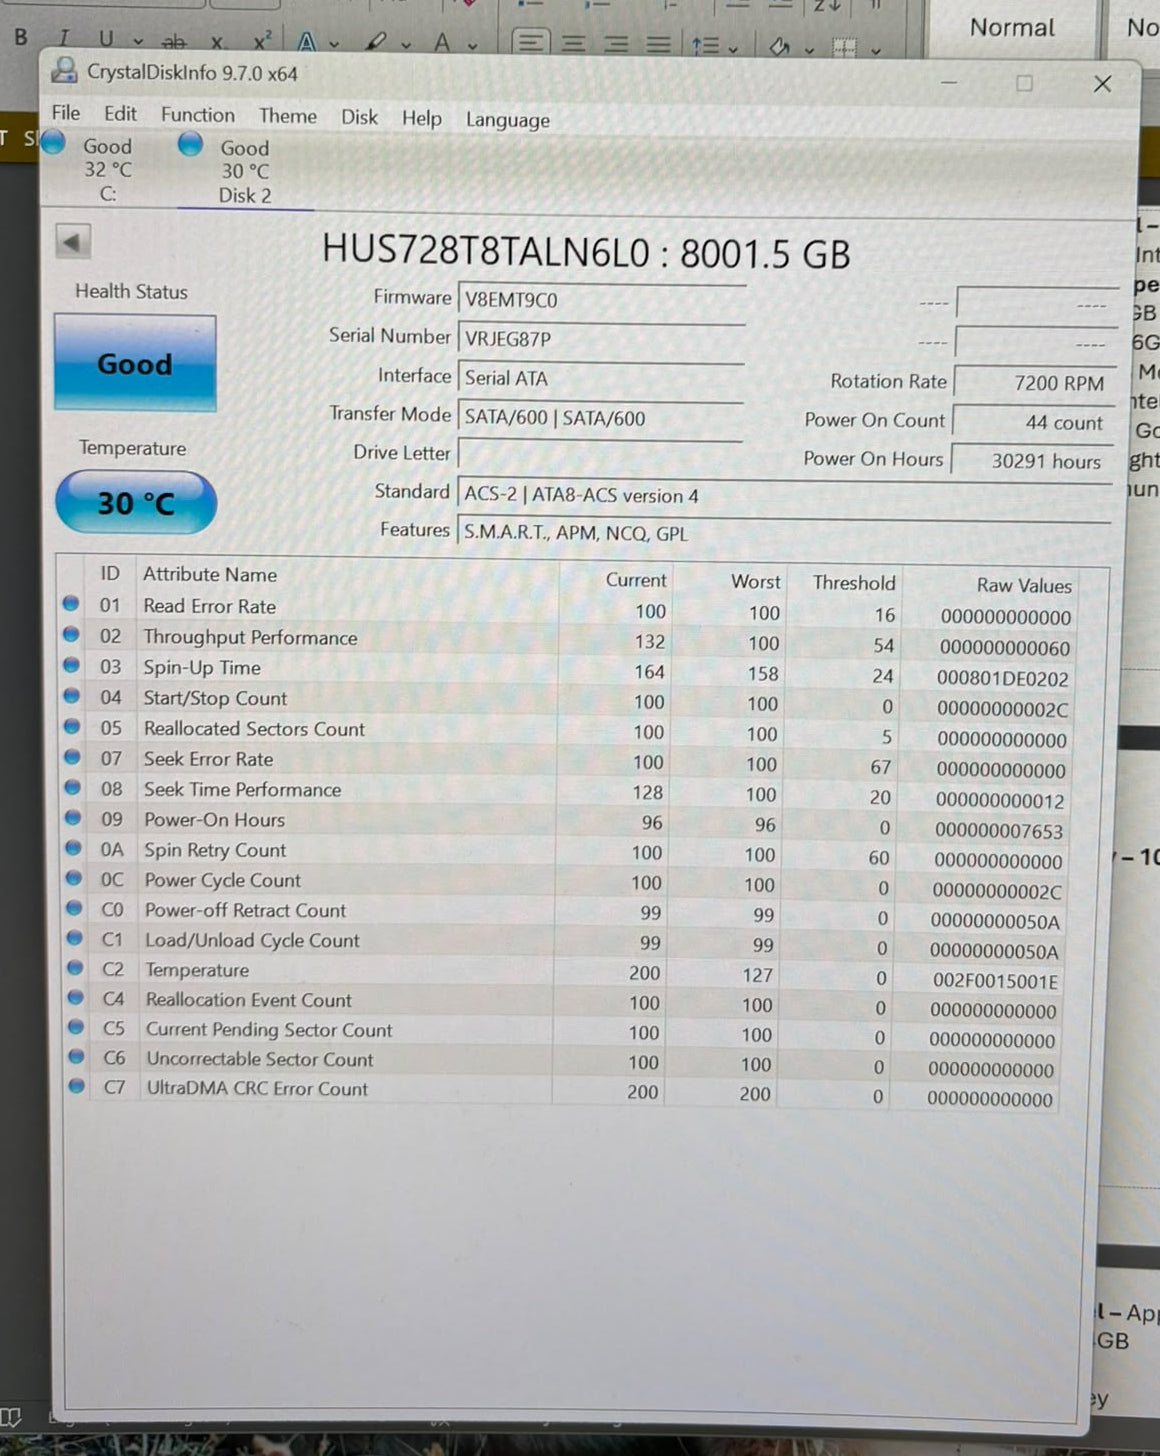Click the Firmware field V8EMT9C0
Screen dimensions: 1160x1456
(602, 299)
